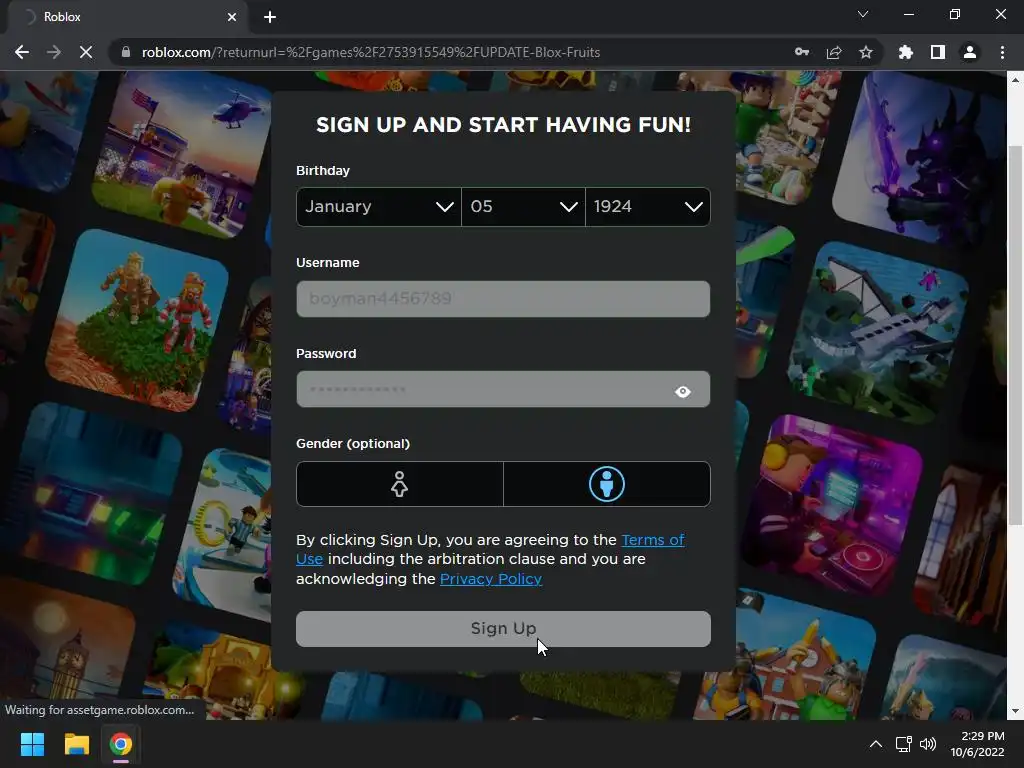Select the female gender option
The height and width of the screenshot is (768, 1024).
coord(400,484)
